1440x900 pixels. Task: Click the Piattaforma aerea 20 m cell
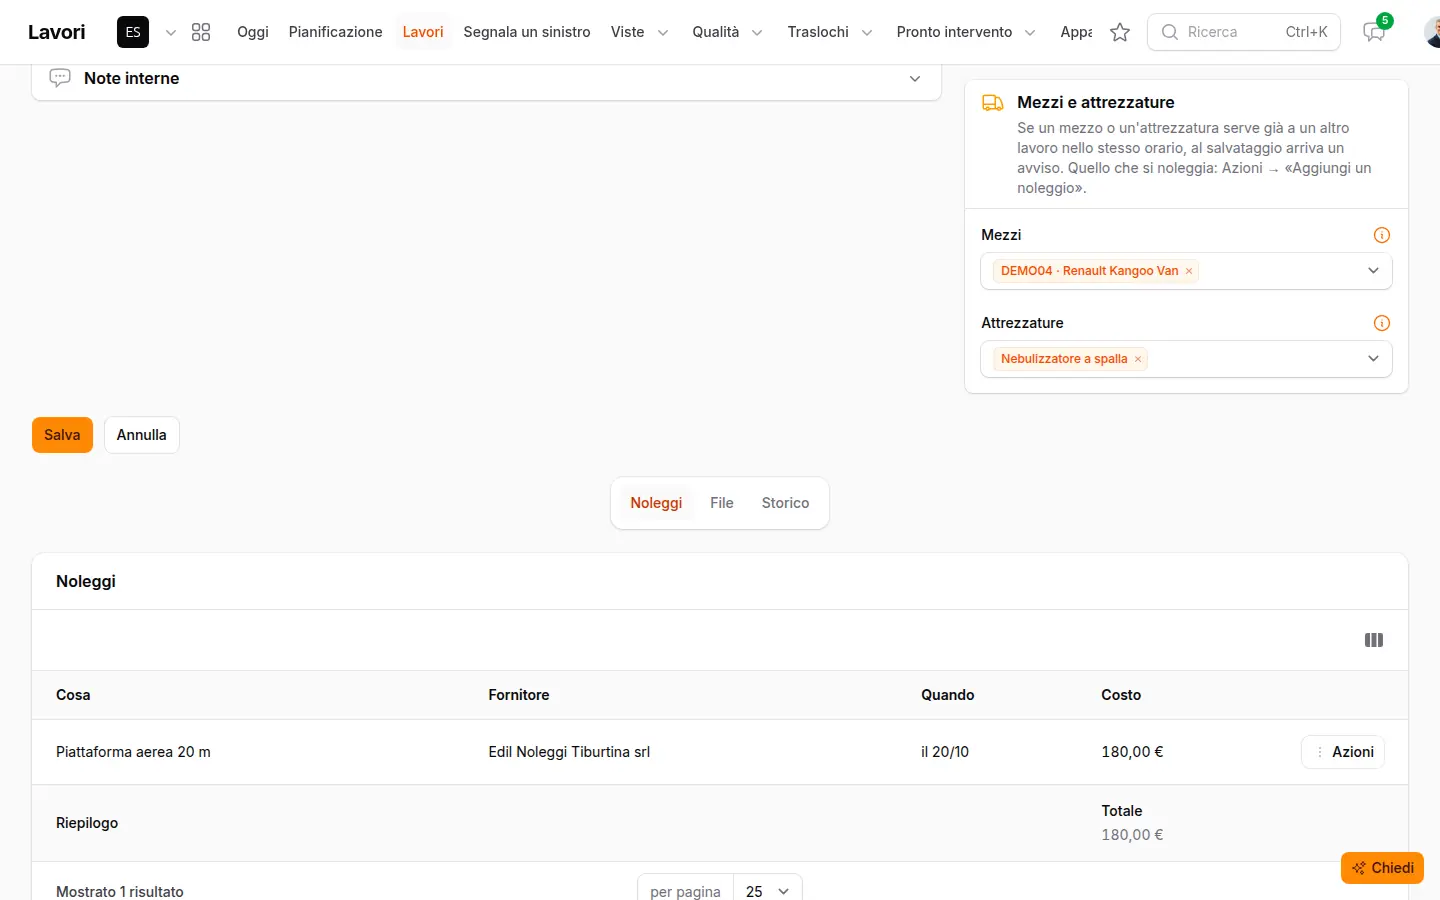click(x=133, y=752)
